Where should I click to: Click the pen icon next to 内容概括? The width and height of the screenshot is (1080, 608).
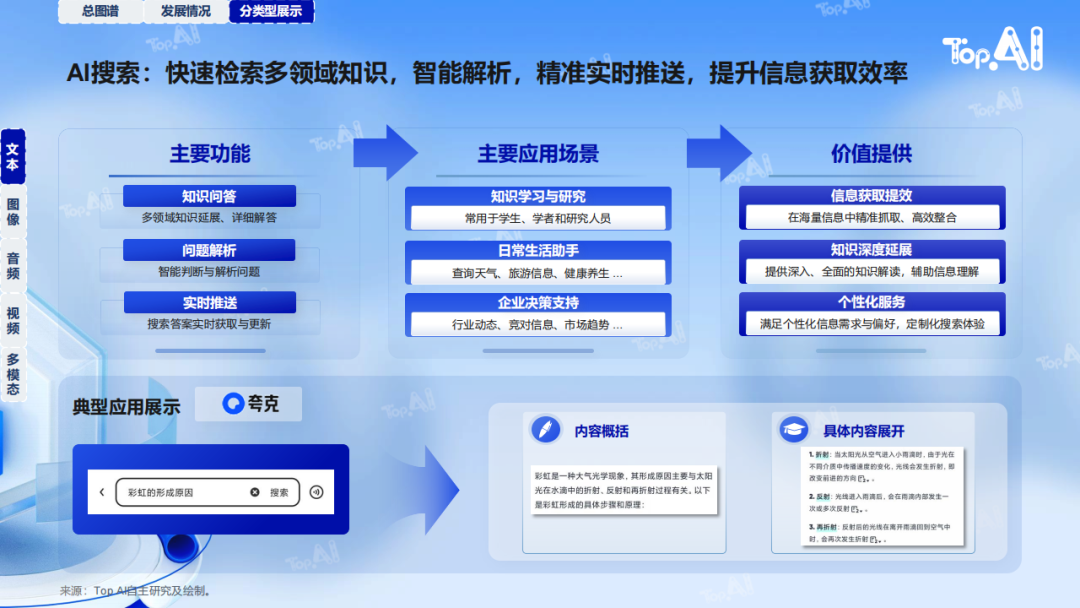click(x=546, y=430)
